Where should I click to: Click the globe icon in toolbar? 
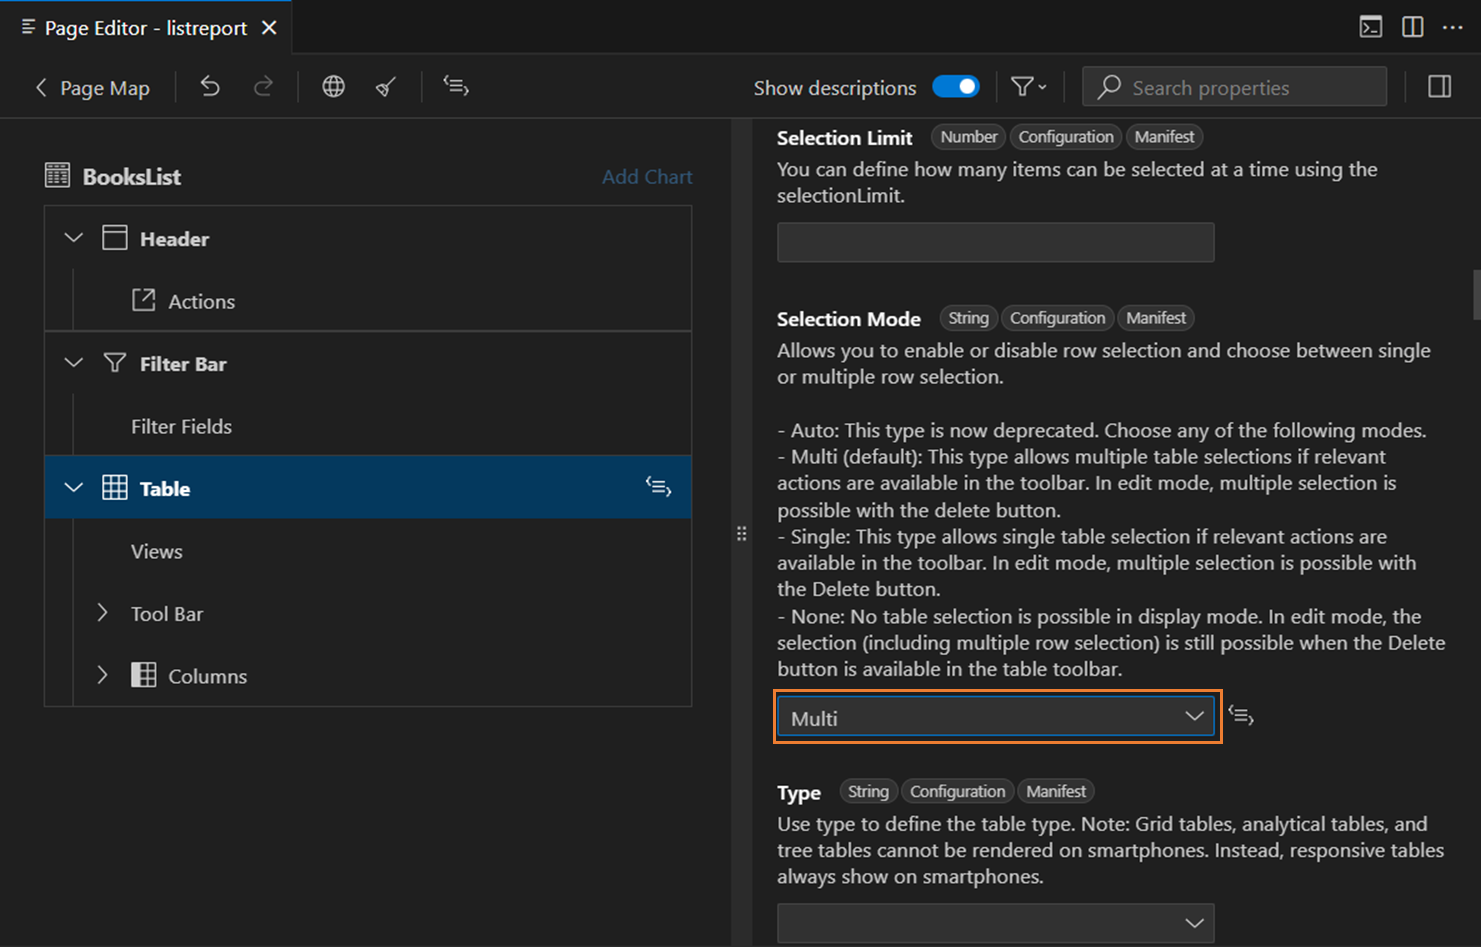pyautogui.click(x=333, y=87)
